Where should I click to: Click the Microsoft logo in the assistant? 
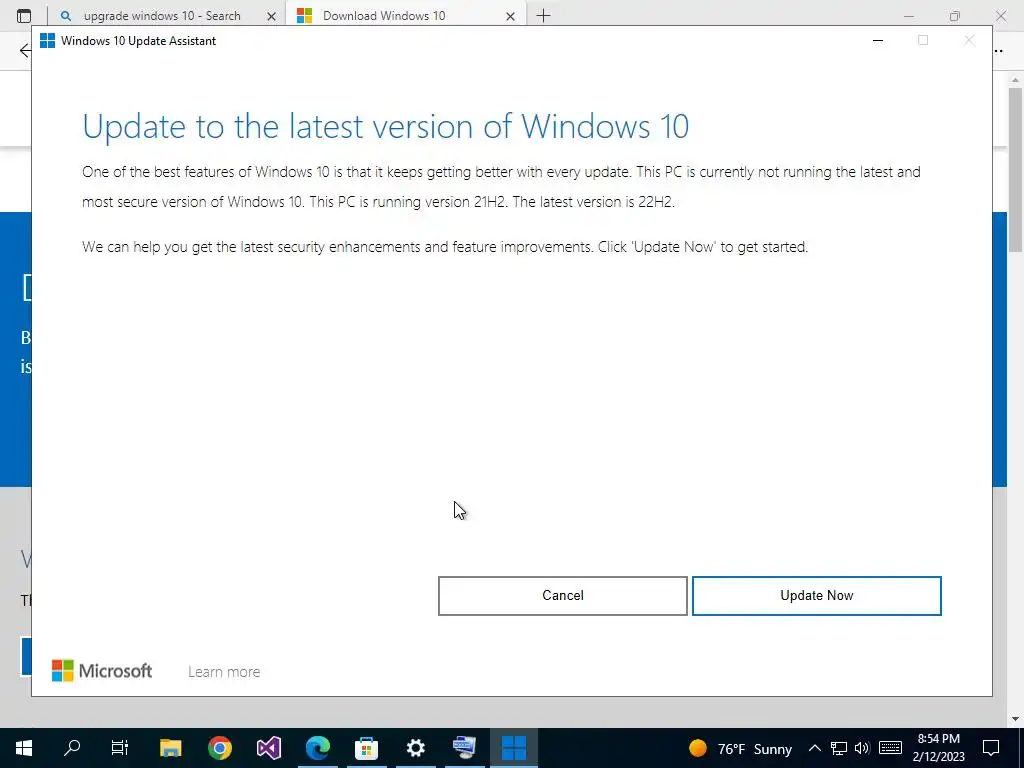(102, 671)
